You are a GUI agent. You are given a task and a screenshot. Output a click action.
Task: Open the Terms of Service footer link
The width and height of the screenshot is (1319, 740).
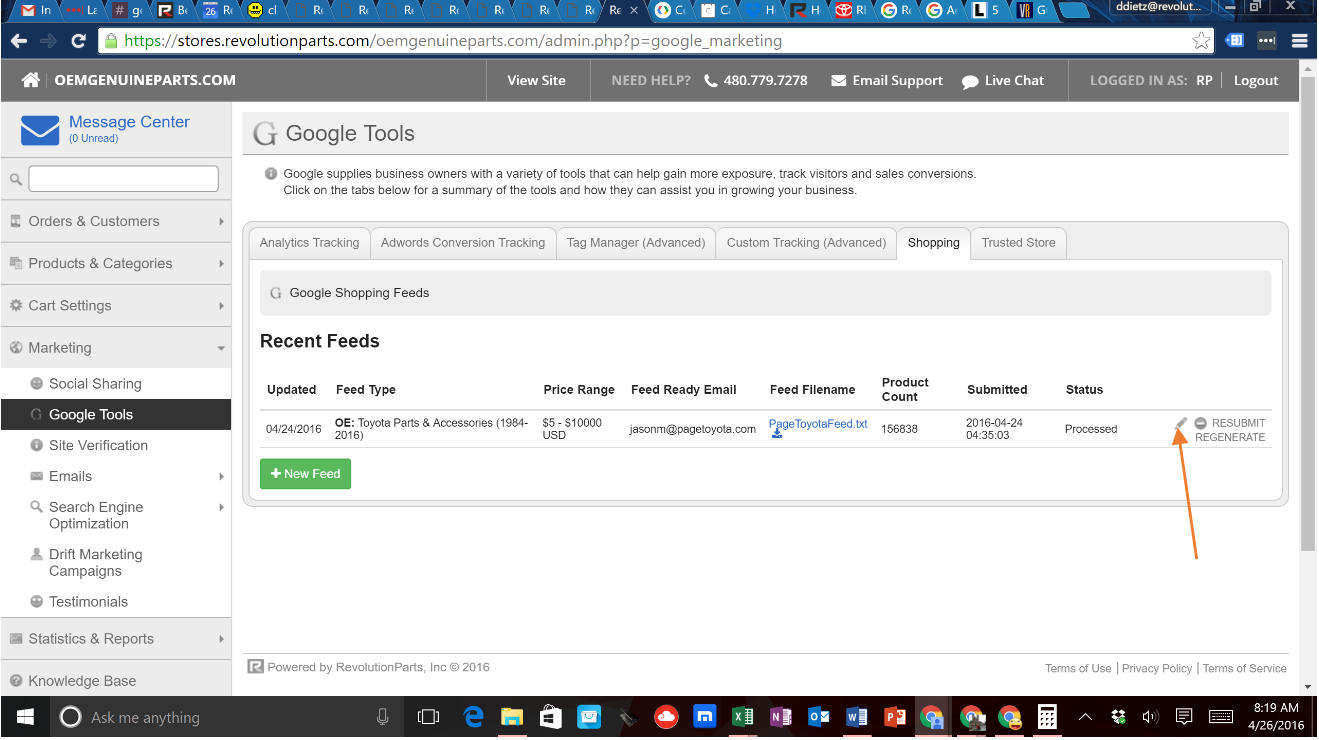[1245, 668]
